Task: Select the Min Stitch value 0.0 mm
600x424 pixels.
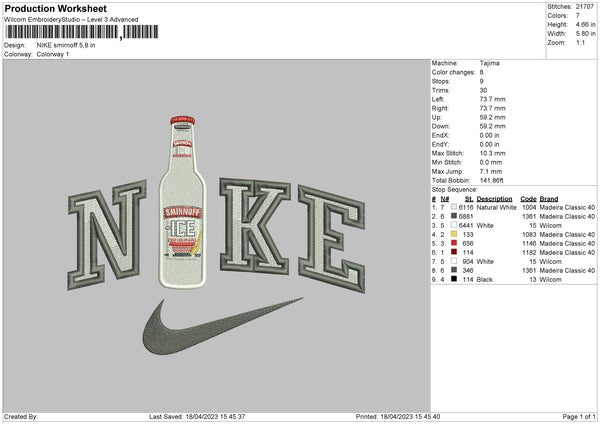Action: (x=491, y=162)
